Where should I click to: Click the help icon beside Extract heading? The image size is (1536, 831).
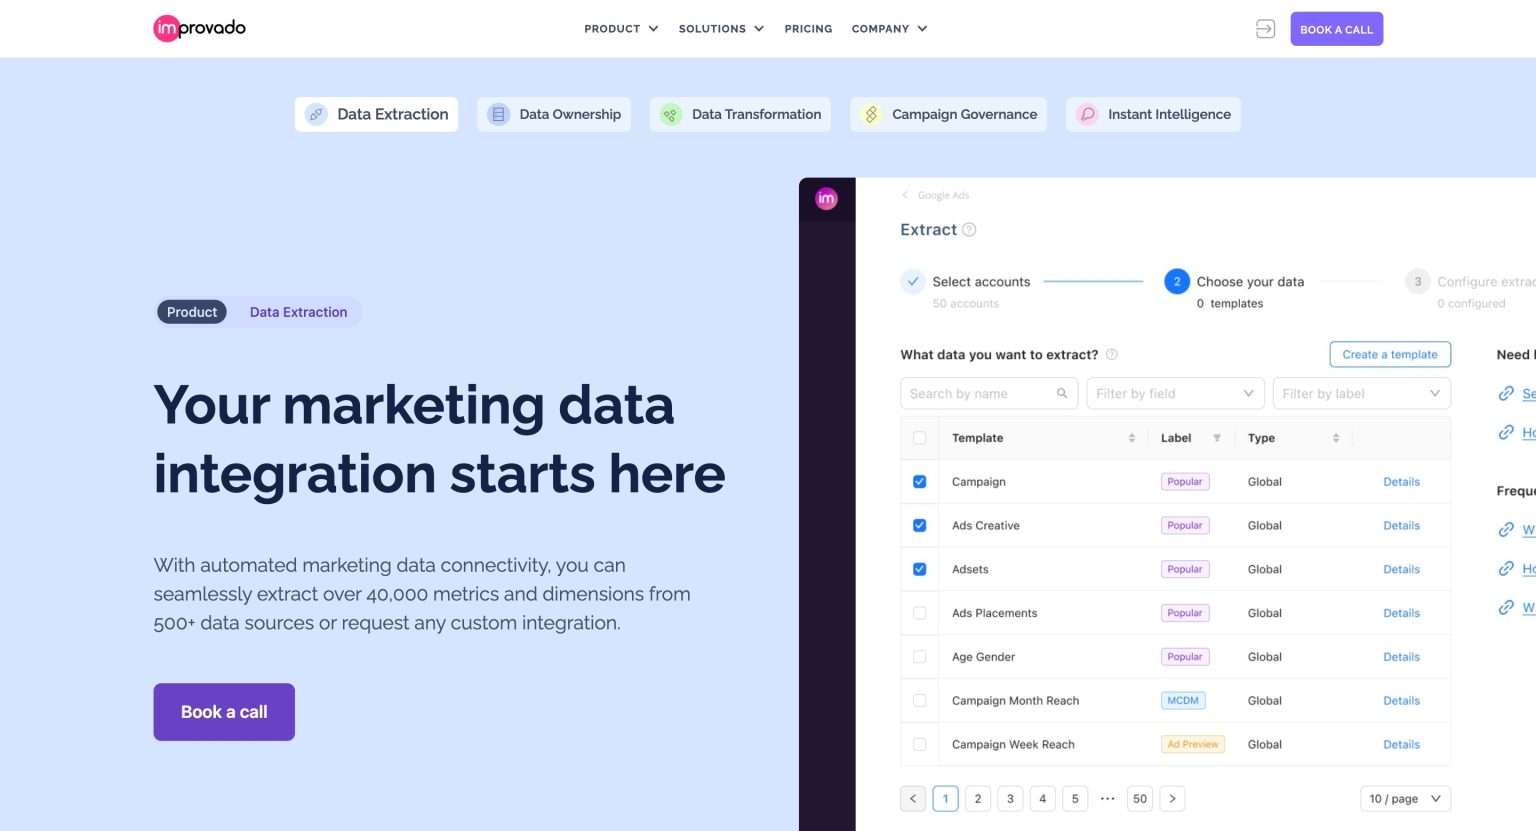pyautogui.click(x=967, y=230)
